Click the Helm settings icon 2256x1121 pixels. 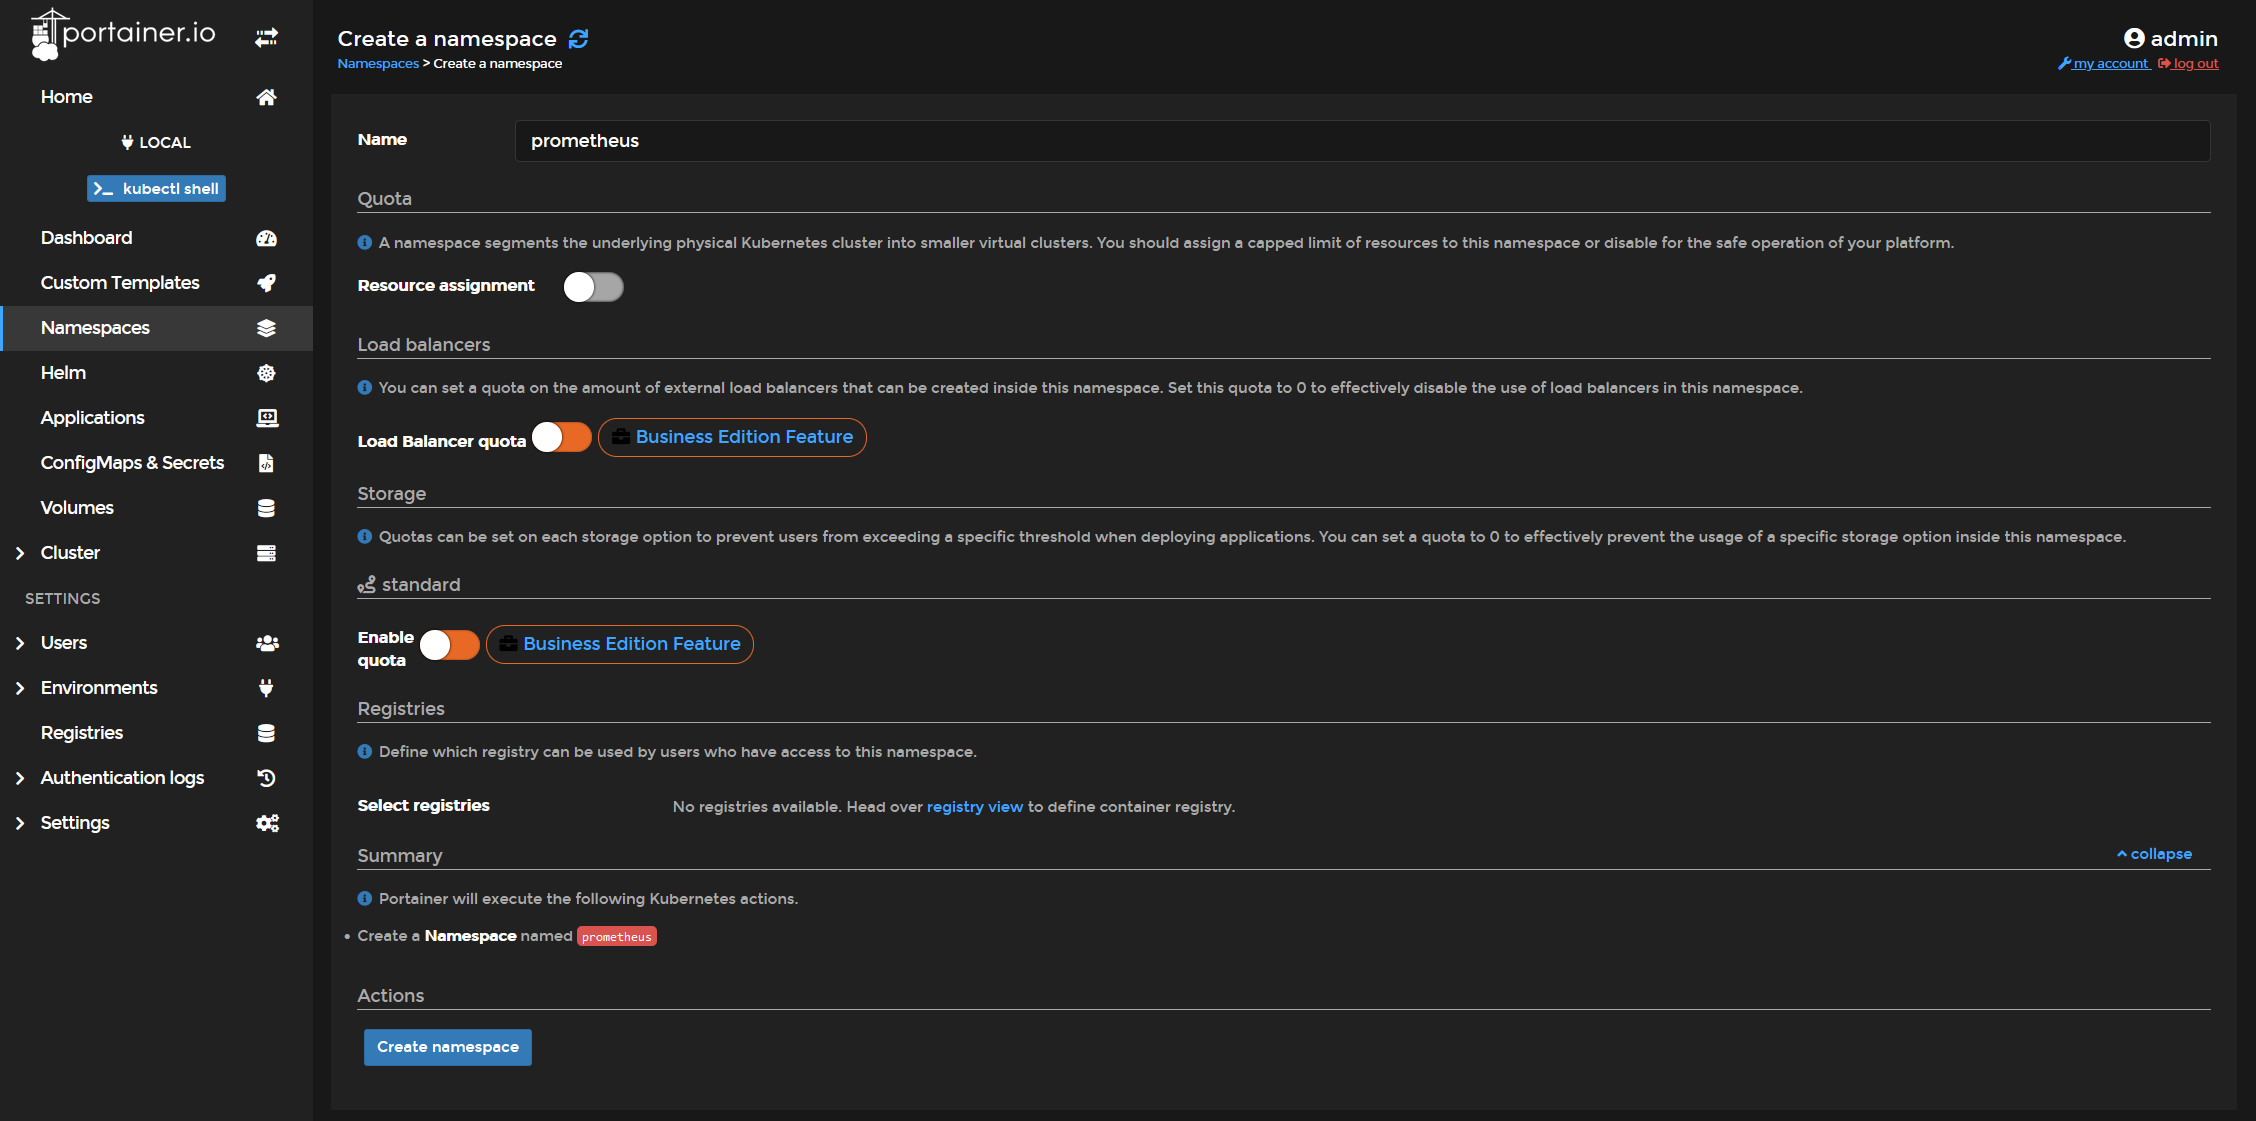point(266,371)
